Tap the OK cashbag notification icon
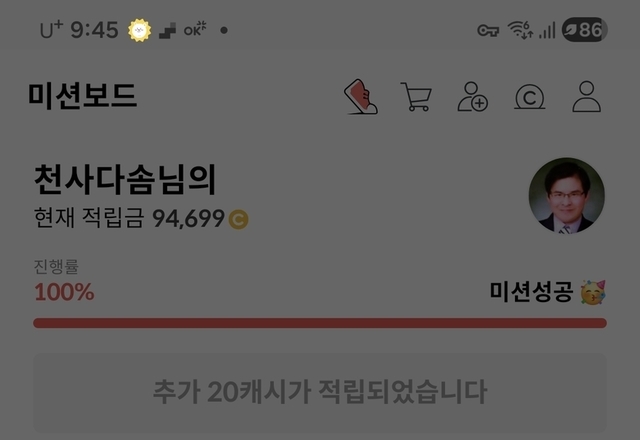 (195, 29)
